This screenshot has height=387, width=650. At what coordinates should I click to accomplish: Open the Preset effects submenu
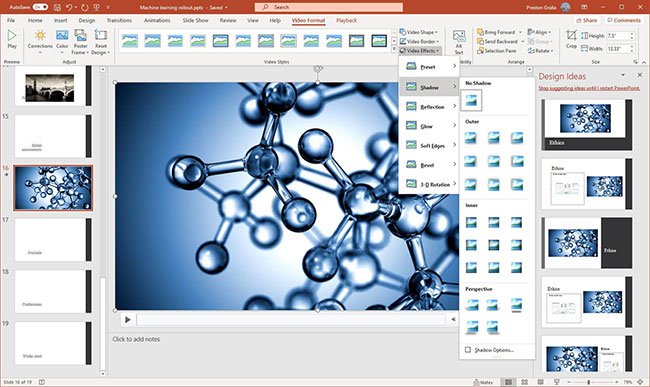click(429, 66)
